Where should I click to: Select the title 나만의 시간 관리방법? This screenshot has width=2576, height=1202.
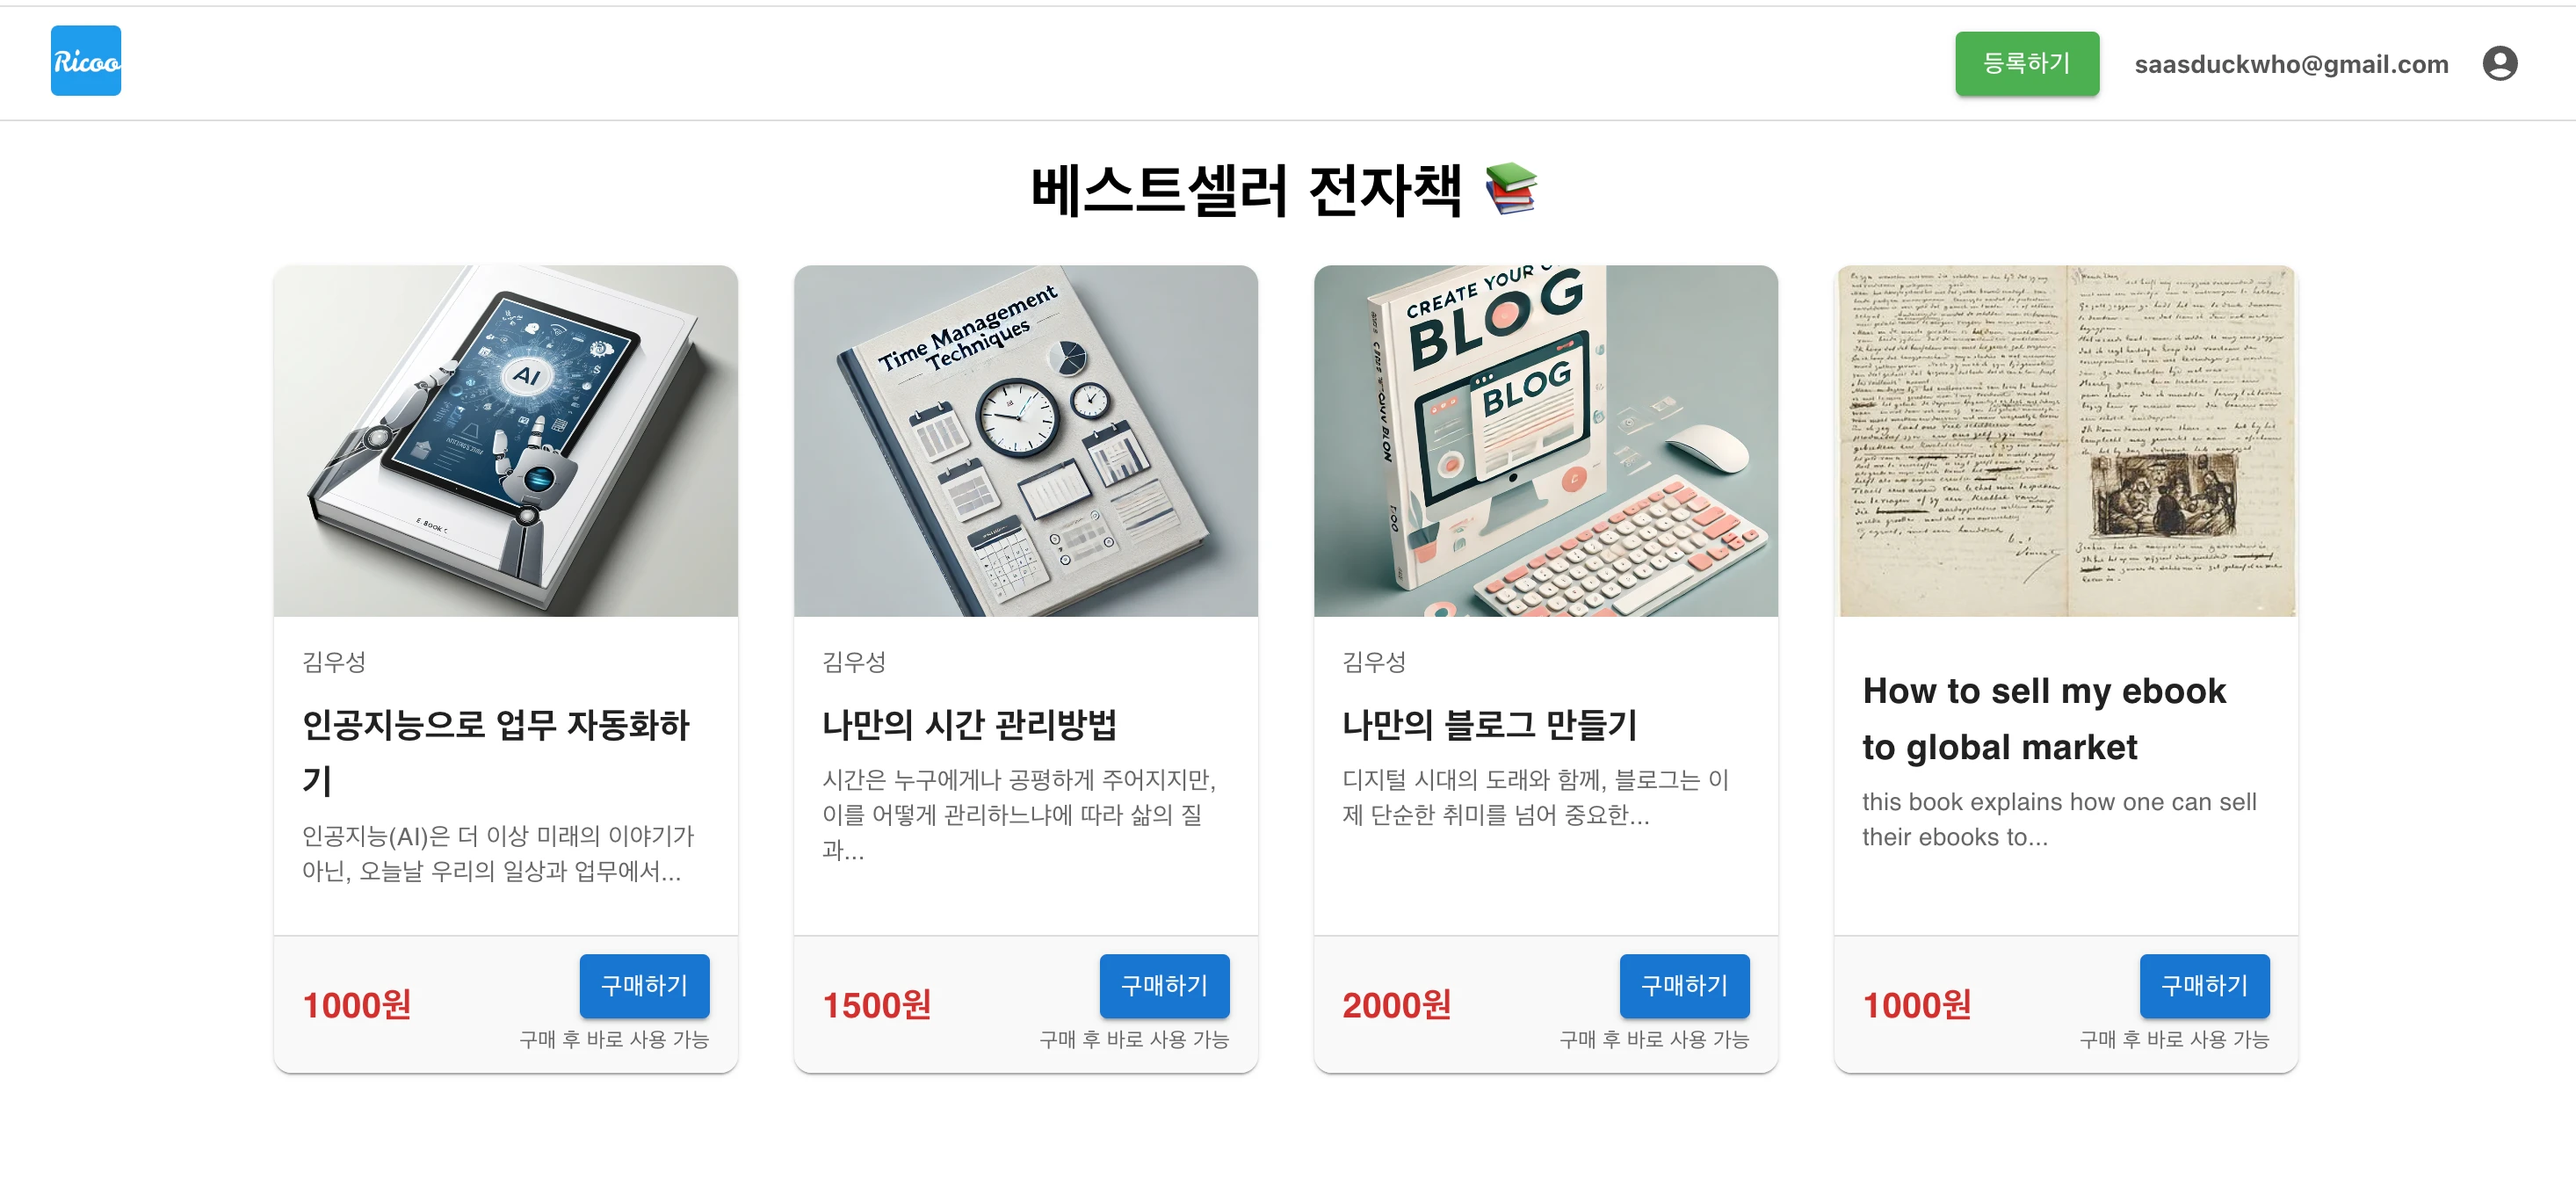coord(969,724)
